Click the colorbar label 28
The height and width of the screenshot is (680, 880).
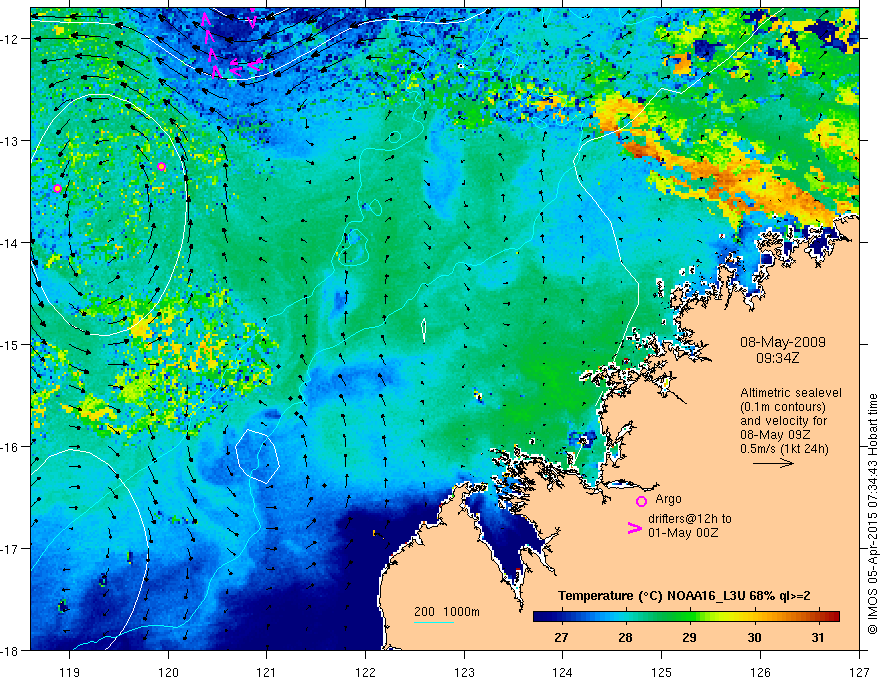pos(625,637)
